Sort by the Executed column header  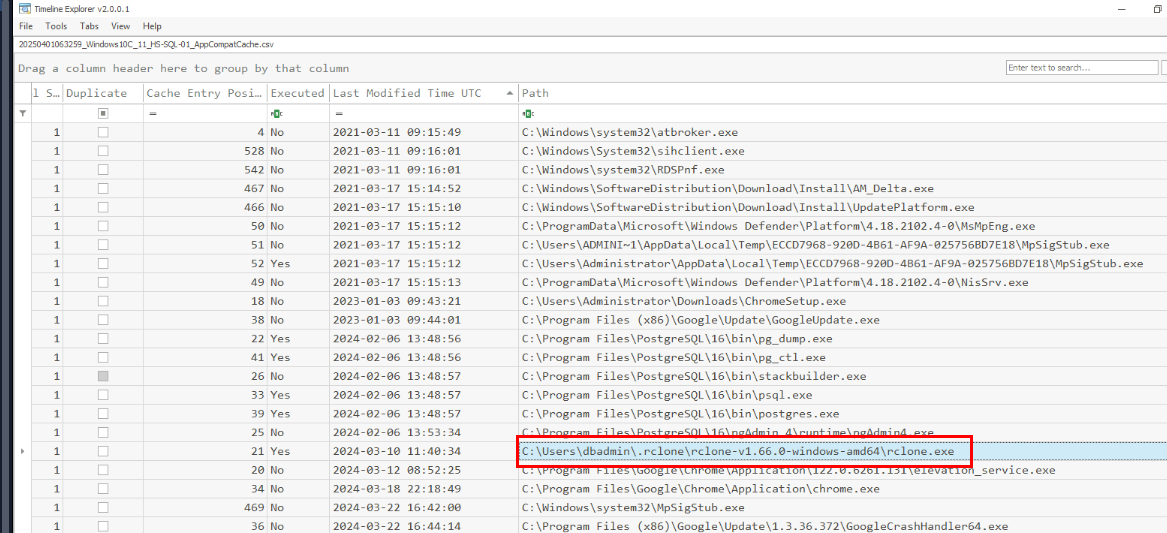[x=297, y=93]
